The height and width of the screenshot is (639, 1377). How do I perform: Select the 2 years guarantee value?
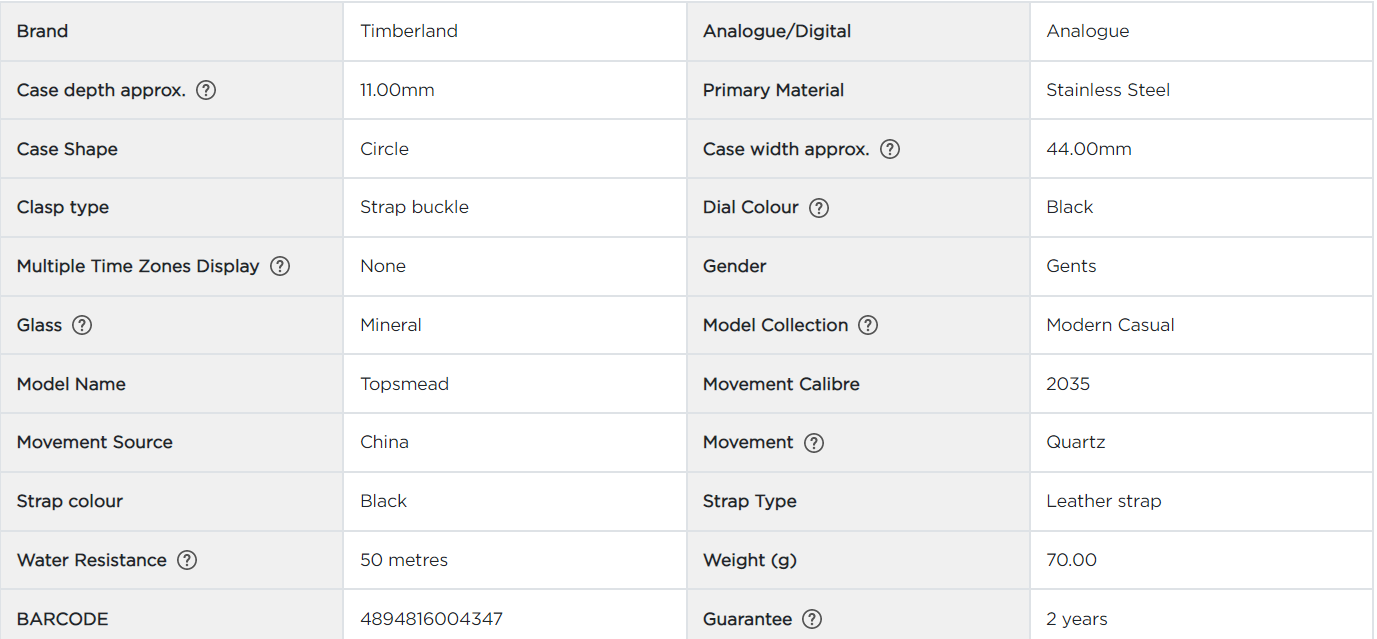point(1077,619)
